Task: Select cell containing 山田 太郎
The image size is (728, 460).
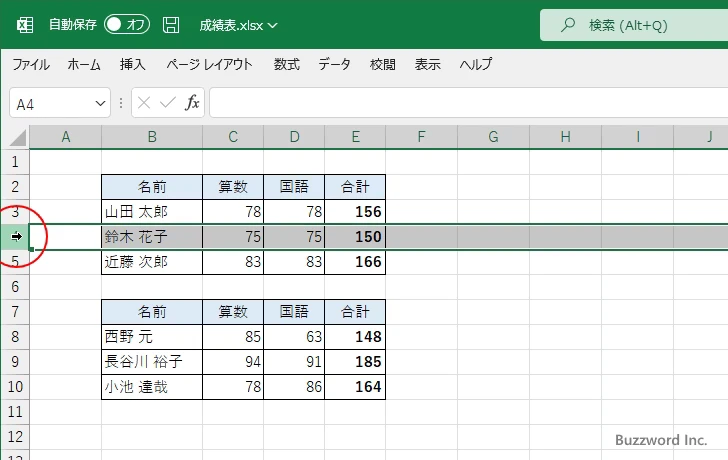Action: (x=151, y=212)
